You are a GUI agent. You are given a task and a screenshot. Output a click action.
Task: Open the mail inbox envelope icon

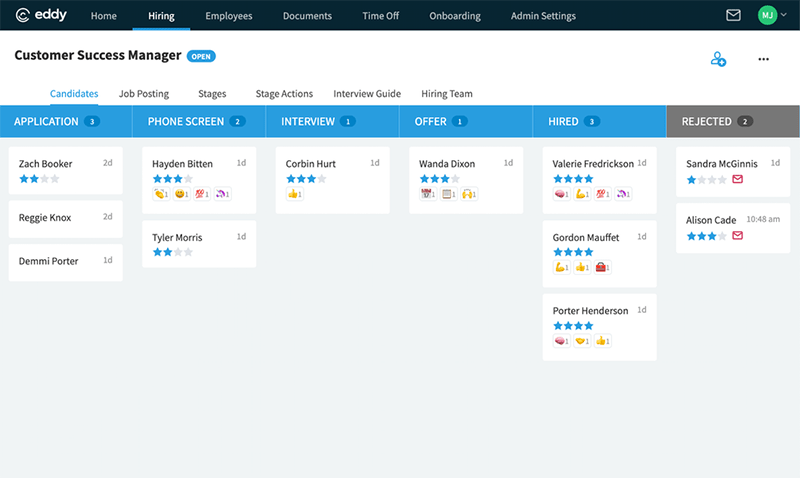(733, 16)
